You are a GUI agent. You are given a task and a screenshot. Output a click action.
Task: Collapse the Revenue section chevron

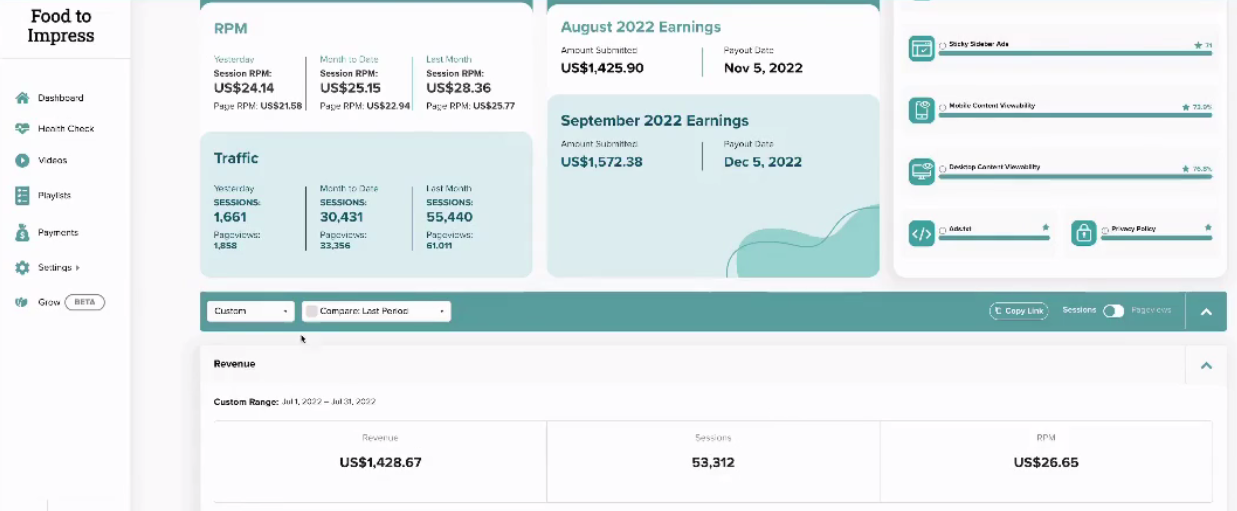(1206, 365)
